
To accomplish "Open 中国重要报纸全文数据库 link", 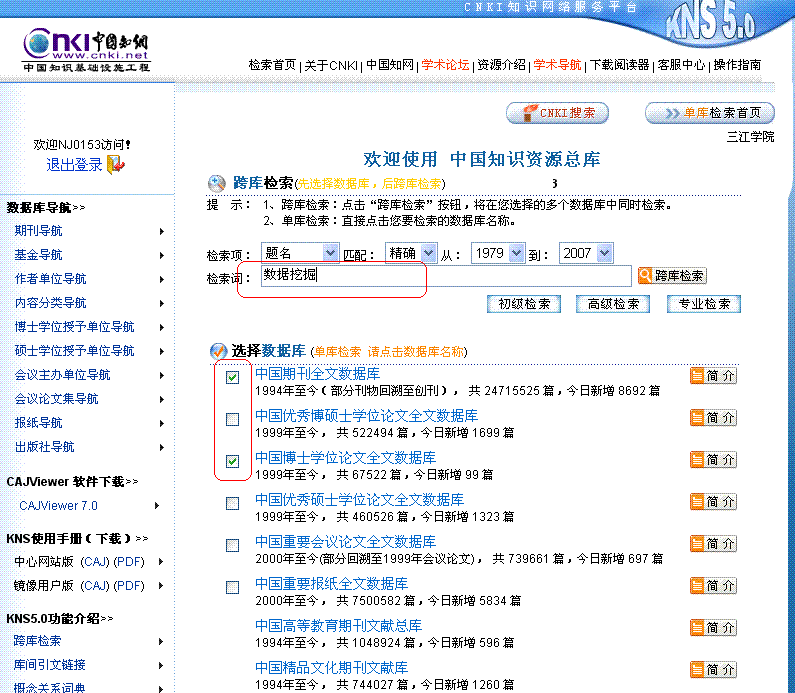I will 332,584.
